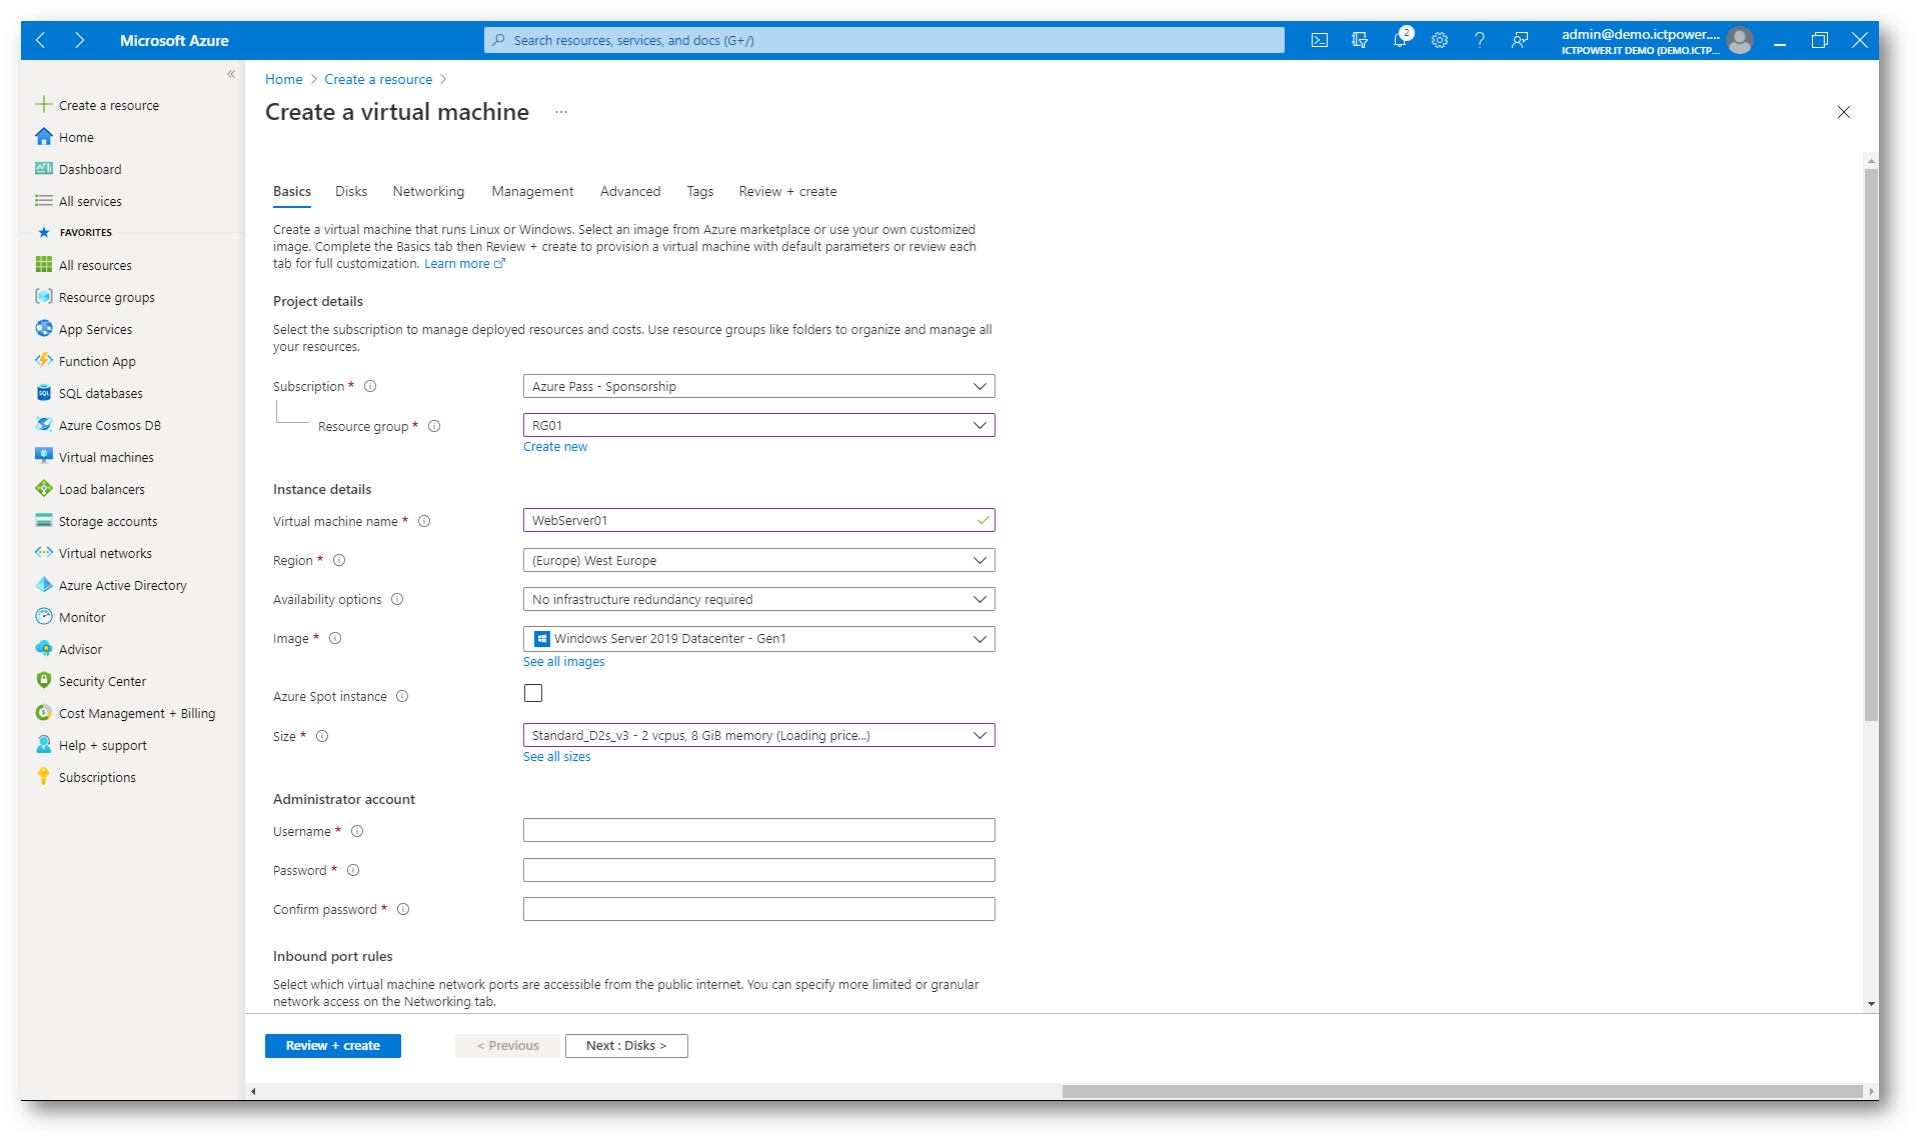Enable the Azure Spot instance checkbox
1921x1143 pixels.
click(x=533, y=693)
